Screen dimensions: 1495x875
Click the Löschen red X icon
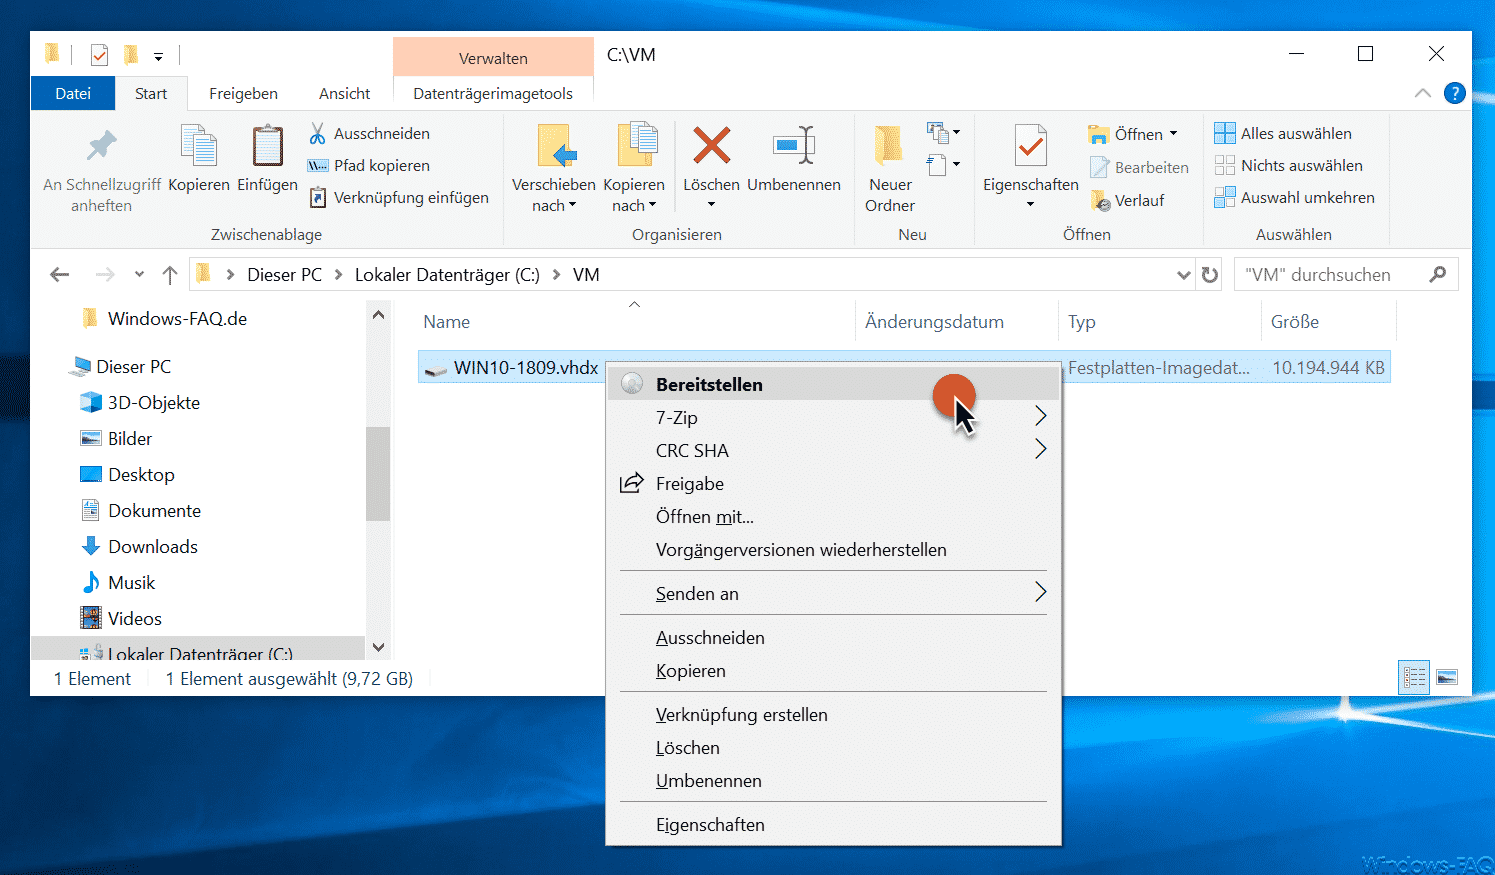[711, 146]
